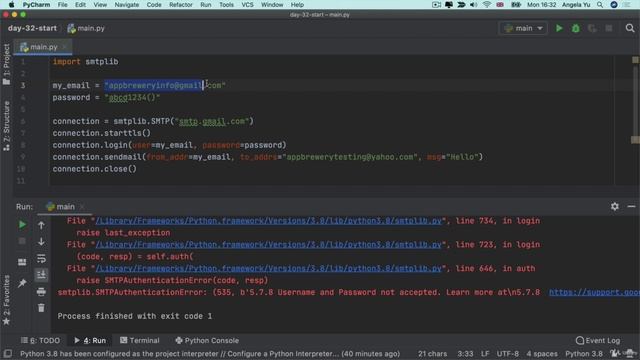Screen dimensions: 640x360
Task: Toggle soft-wrap in Run output
Action: 41,258
